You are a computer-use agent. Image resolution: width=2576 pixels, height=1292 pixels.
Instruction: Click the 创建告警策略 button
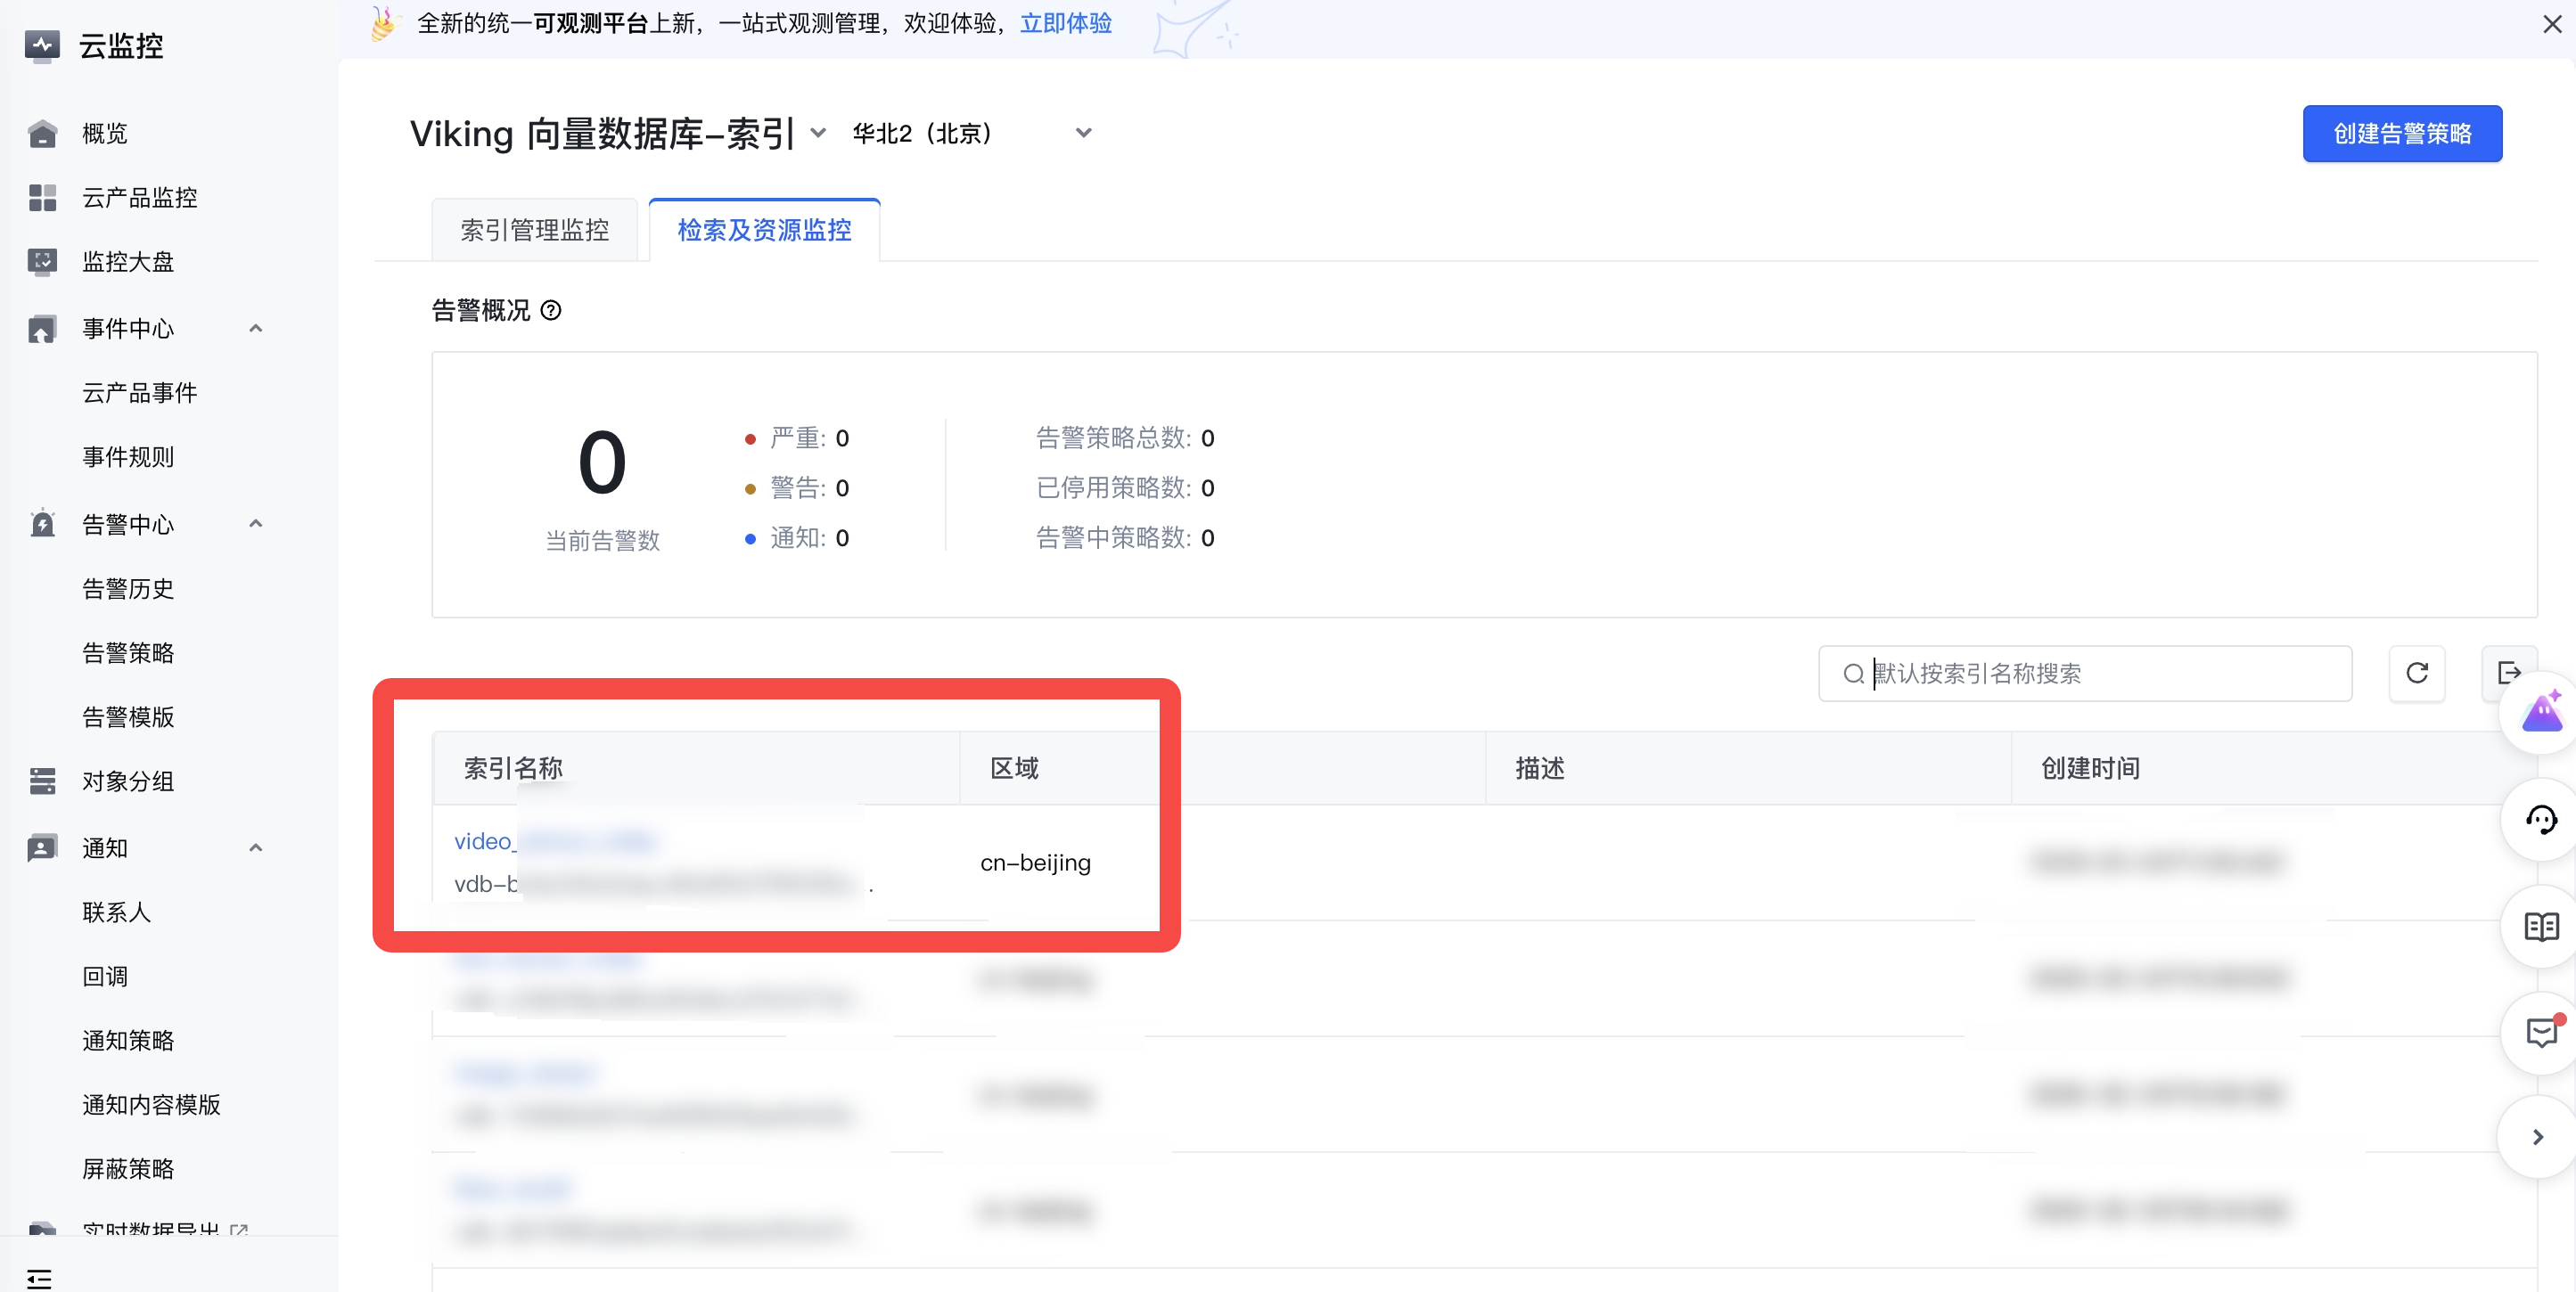pyautogui.click(x=2401, y=133)
